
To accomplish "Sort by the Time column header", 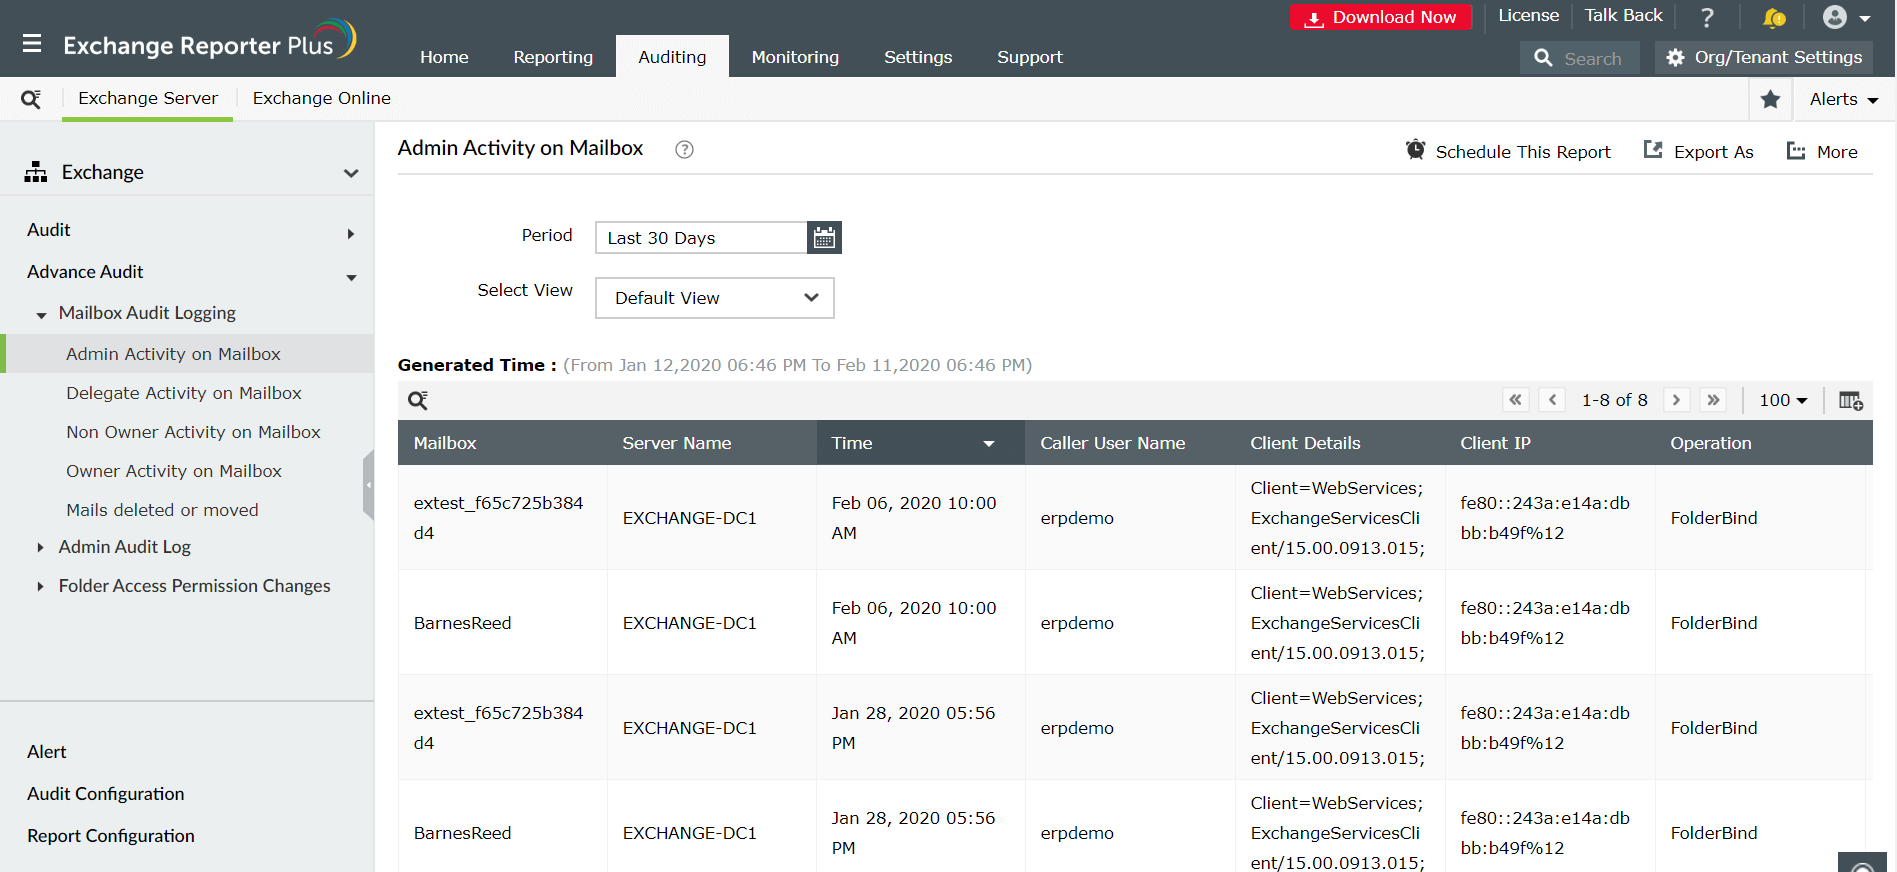I will pyautogui.click(x=921, y=443).
